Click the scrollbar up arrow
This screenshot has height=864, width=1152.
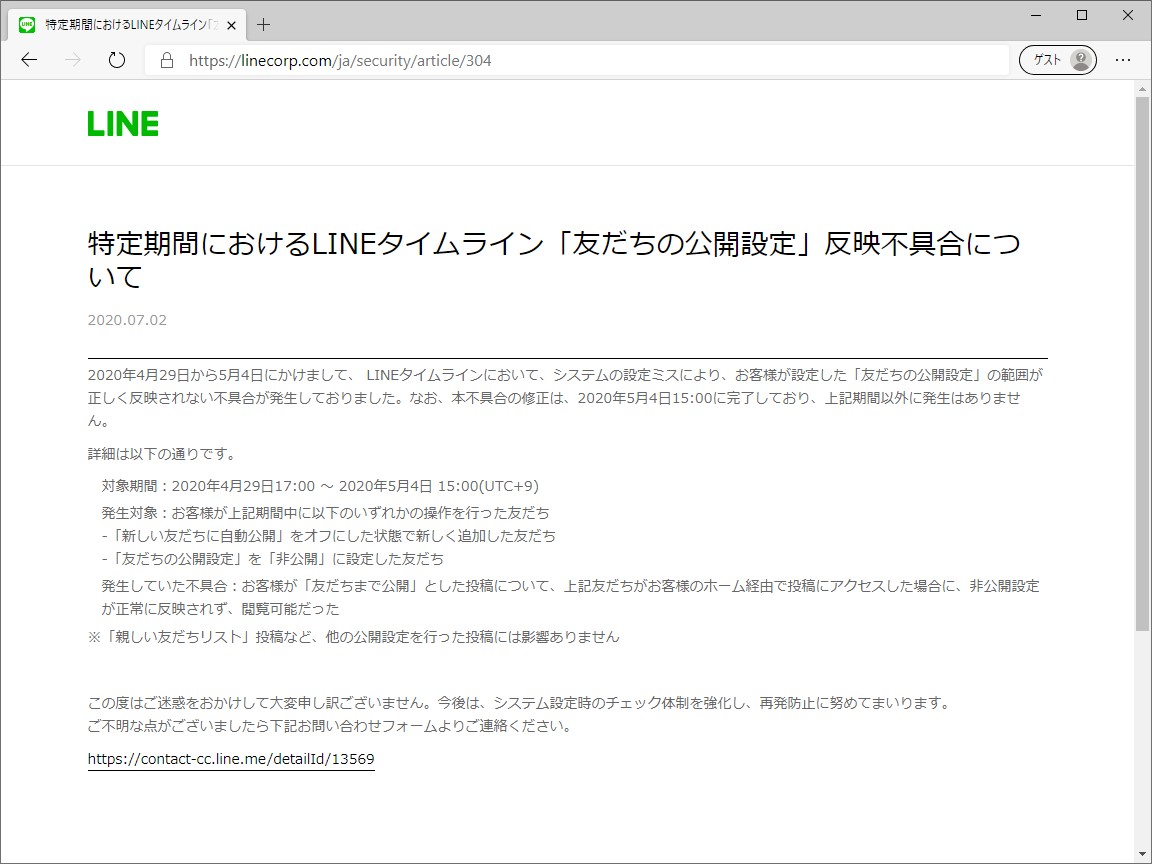(1141, 88)
